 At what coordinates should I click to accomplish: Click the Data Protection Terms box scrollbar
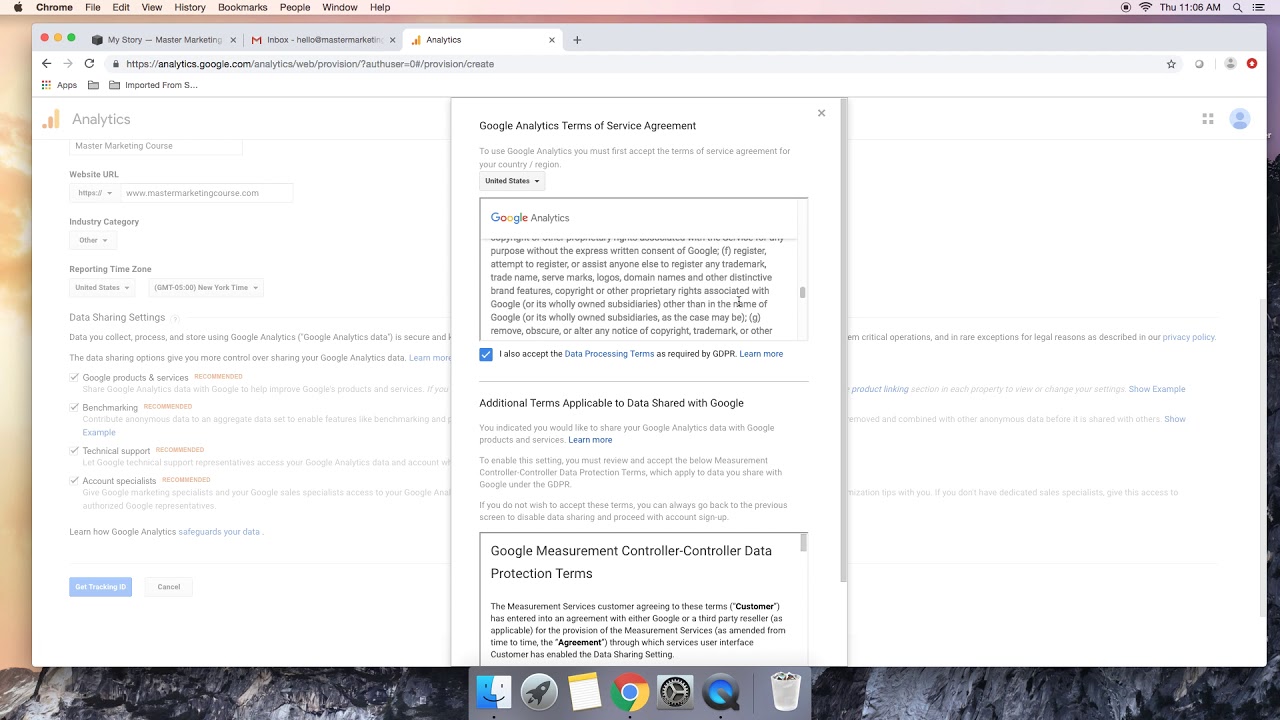pyautogui.click(x=803, y=542)
